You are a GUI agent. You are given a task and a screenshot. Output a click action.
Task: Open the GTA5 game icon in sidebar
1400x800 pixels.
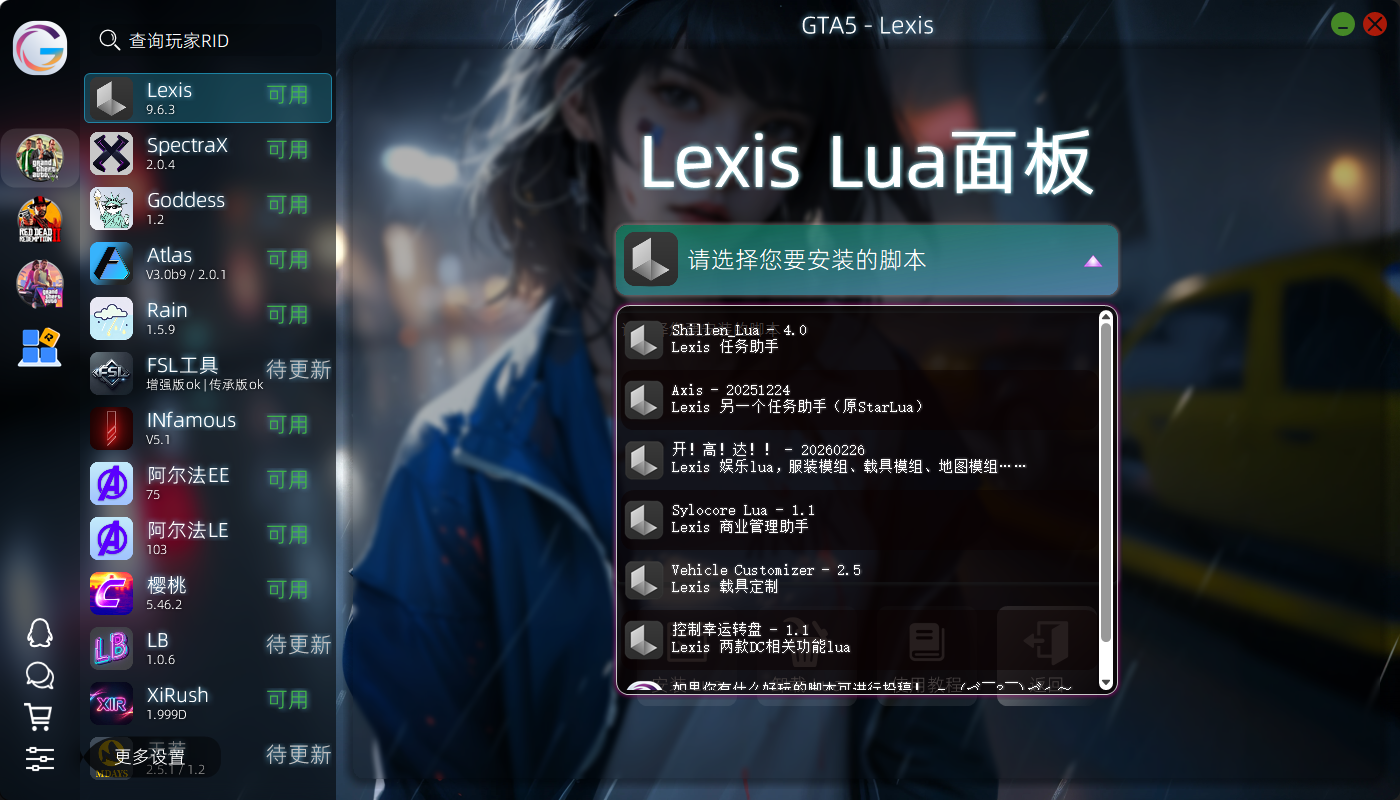click(x=40, y=158)
